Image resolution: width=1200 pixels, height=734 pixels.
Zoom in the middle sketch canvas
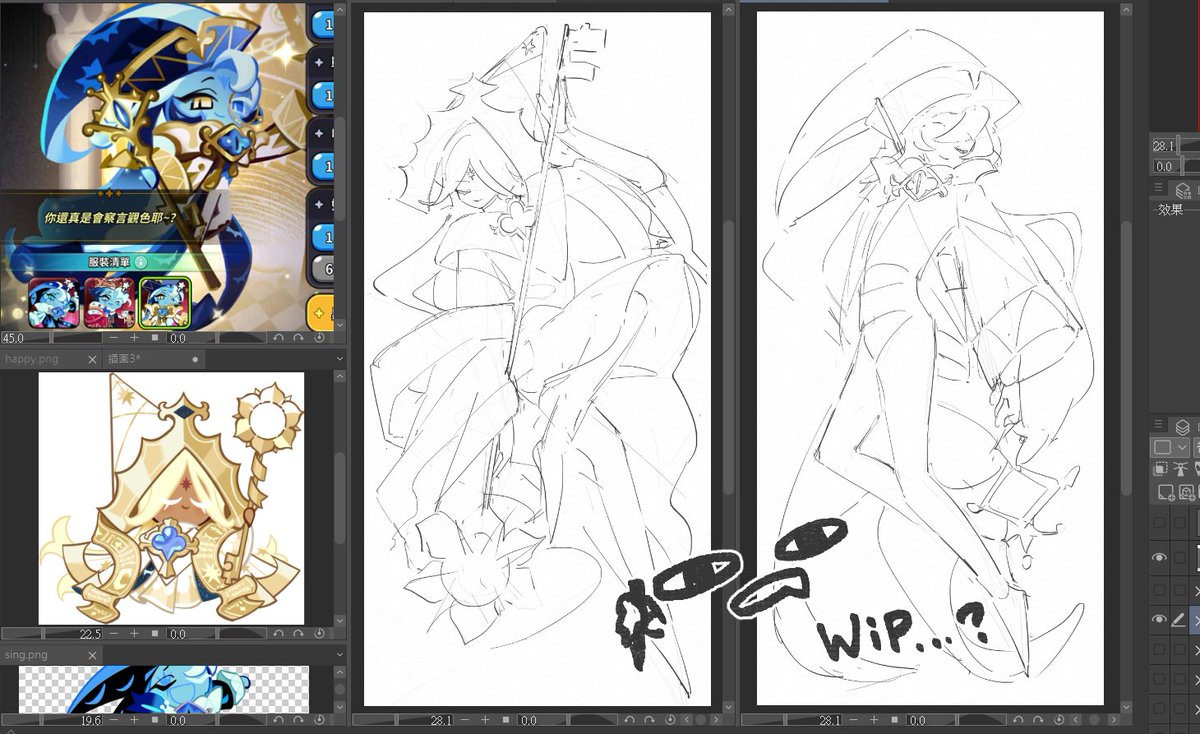pos(485,720)
